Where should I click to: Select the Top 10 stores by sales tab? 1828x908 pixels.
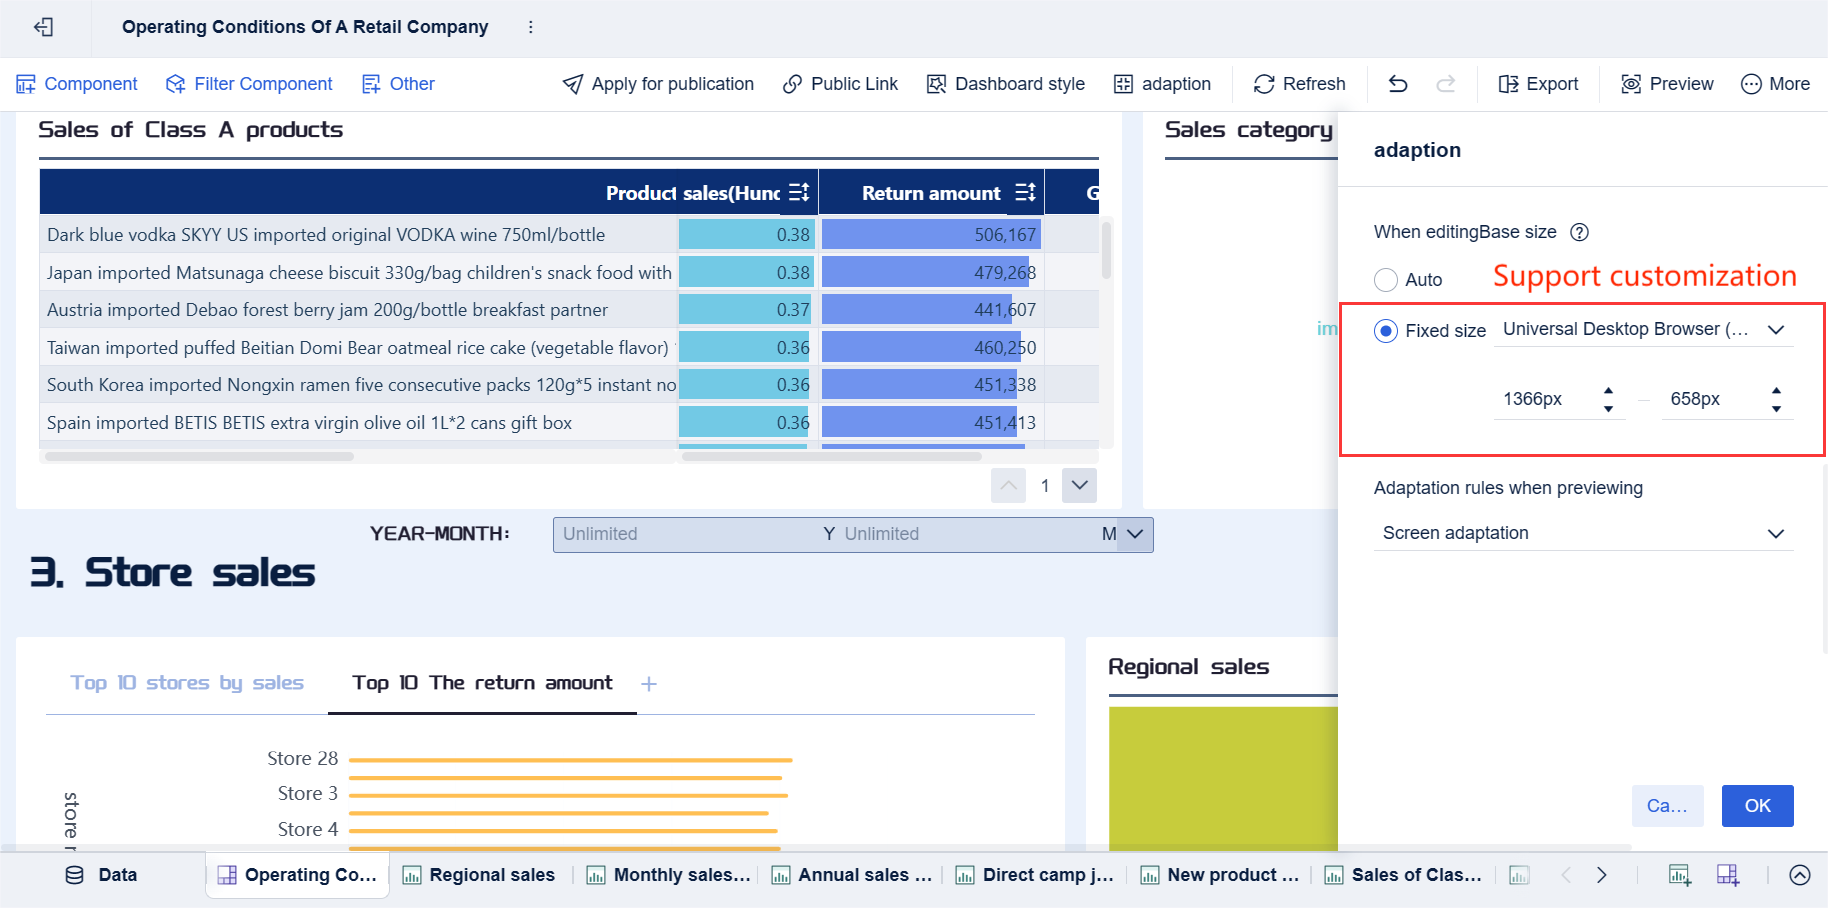(186, 683)
